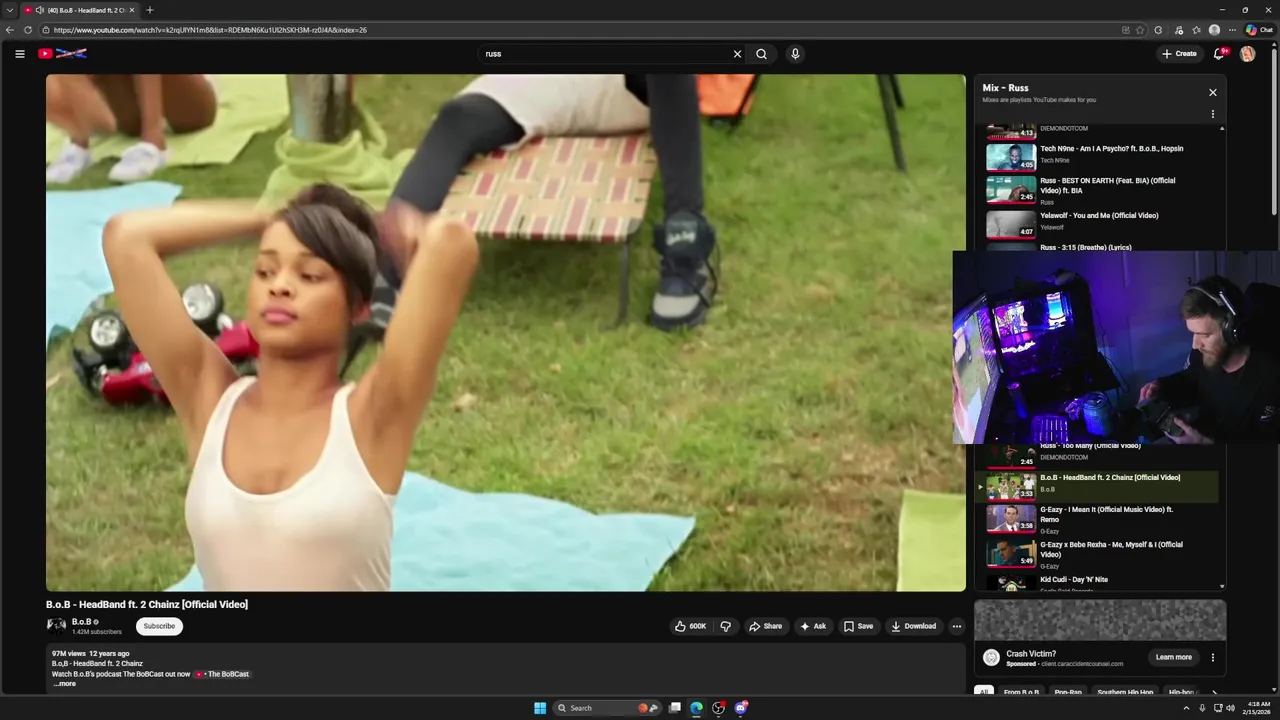The width and height of the screenshot is (1280, 720).
Task: Select Kid Cudi Day 'N' Nite item
Action: click(x=1100, y=582)
